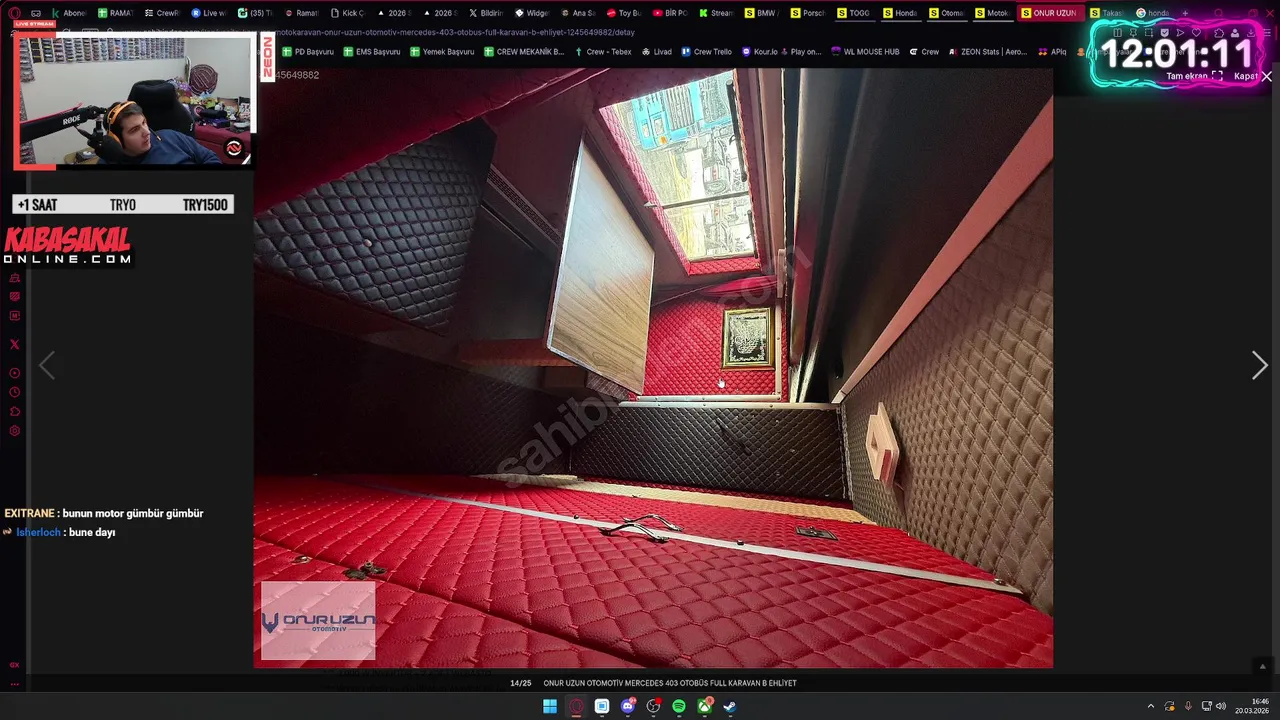This screenshot has height=720, width=1280.
Task: Open GX Corner at sidebar bottom
Action: [15, 665]
